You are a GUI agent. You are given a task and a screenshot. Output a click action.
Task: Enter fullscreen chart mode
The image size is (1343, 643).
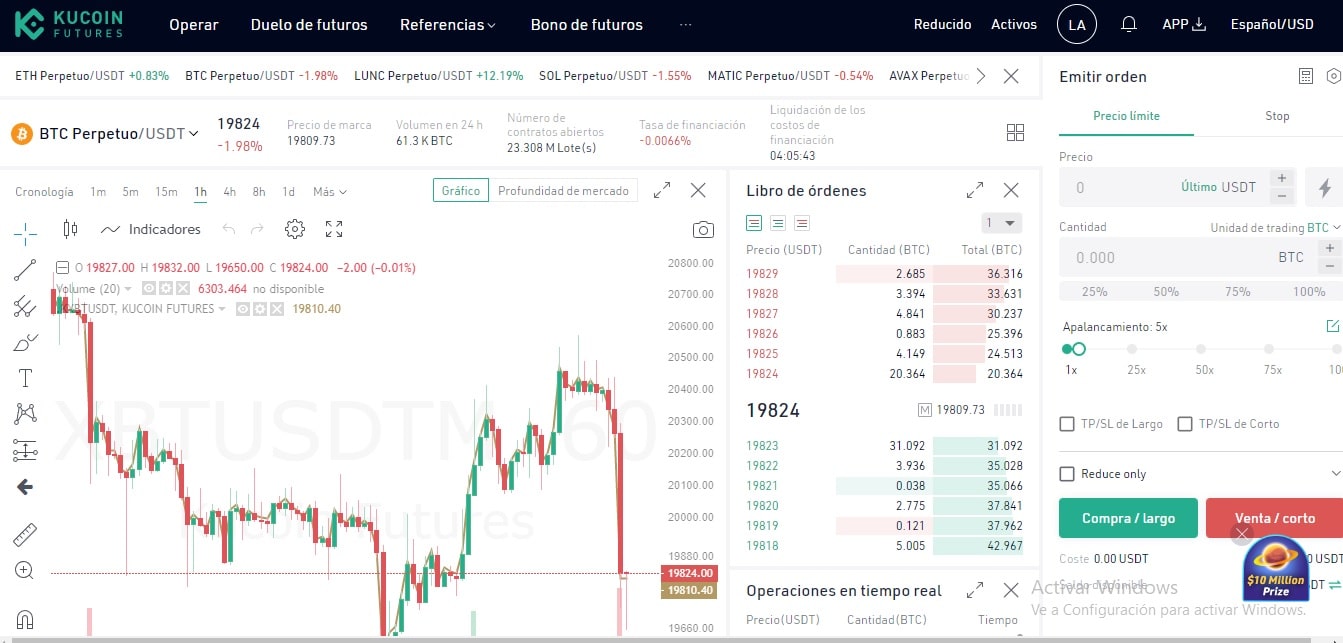334,229
